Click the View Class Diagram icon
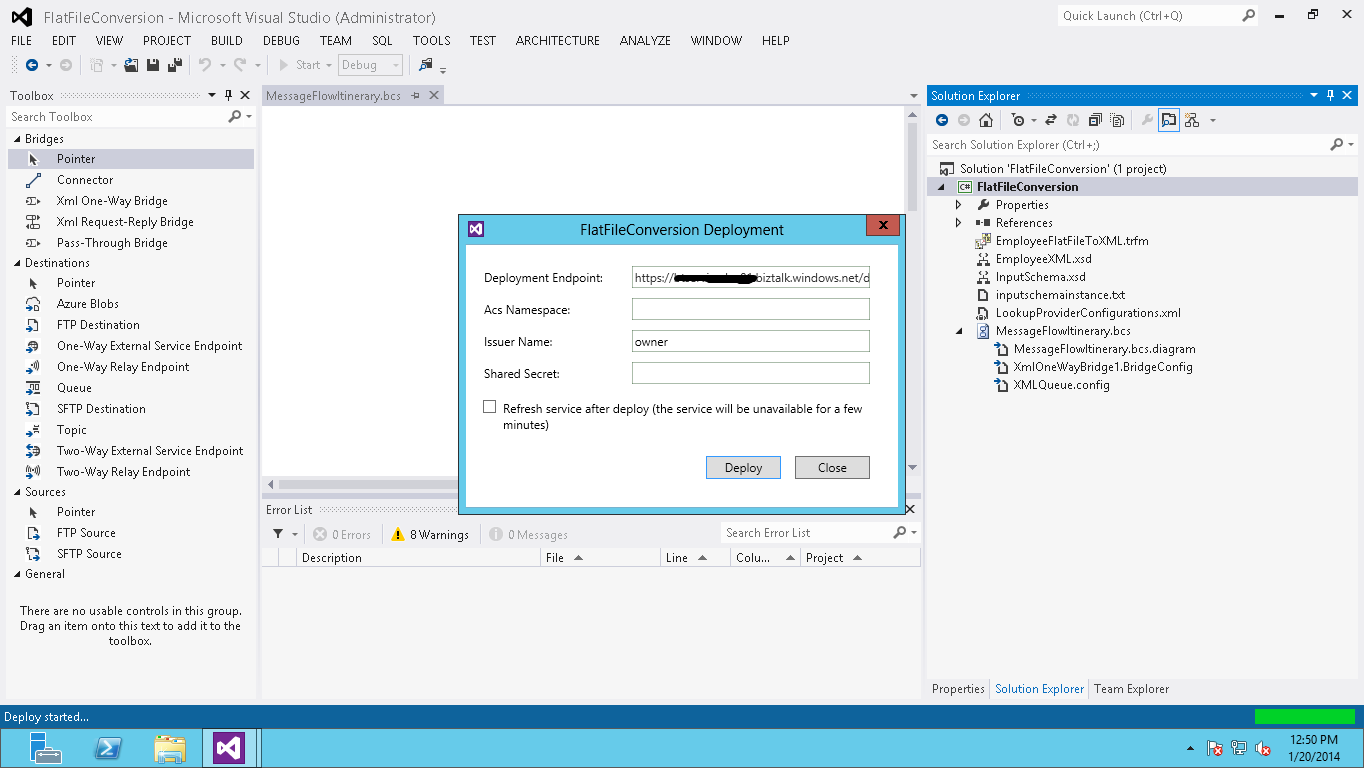This screenshot has height=768, width=1364. 1191,120
